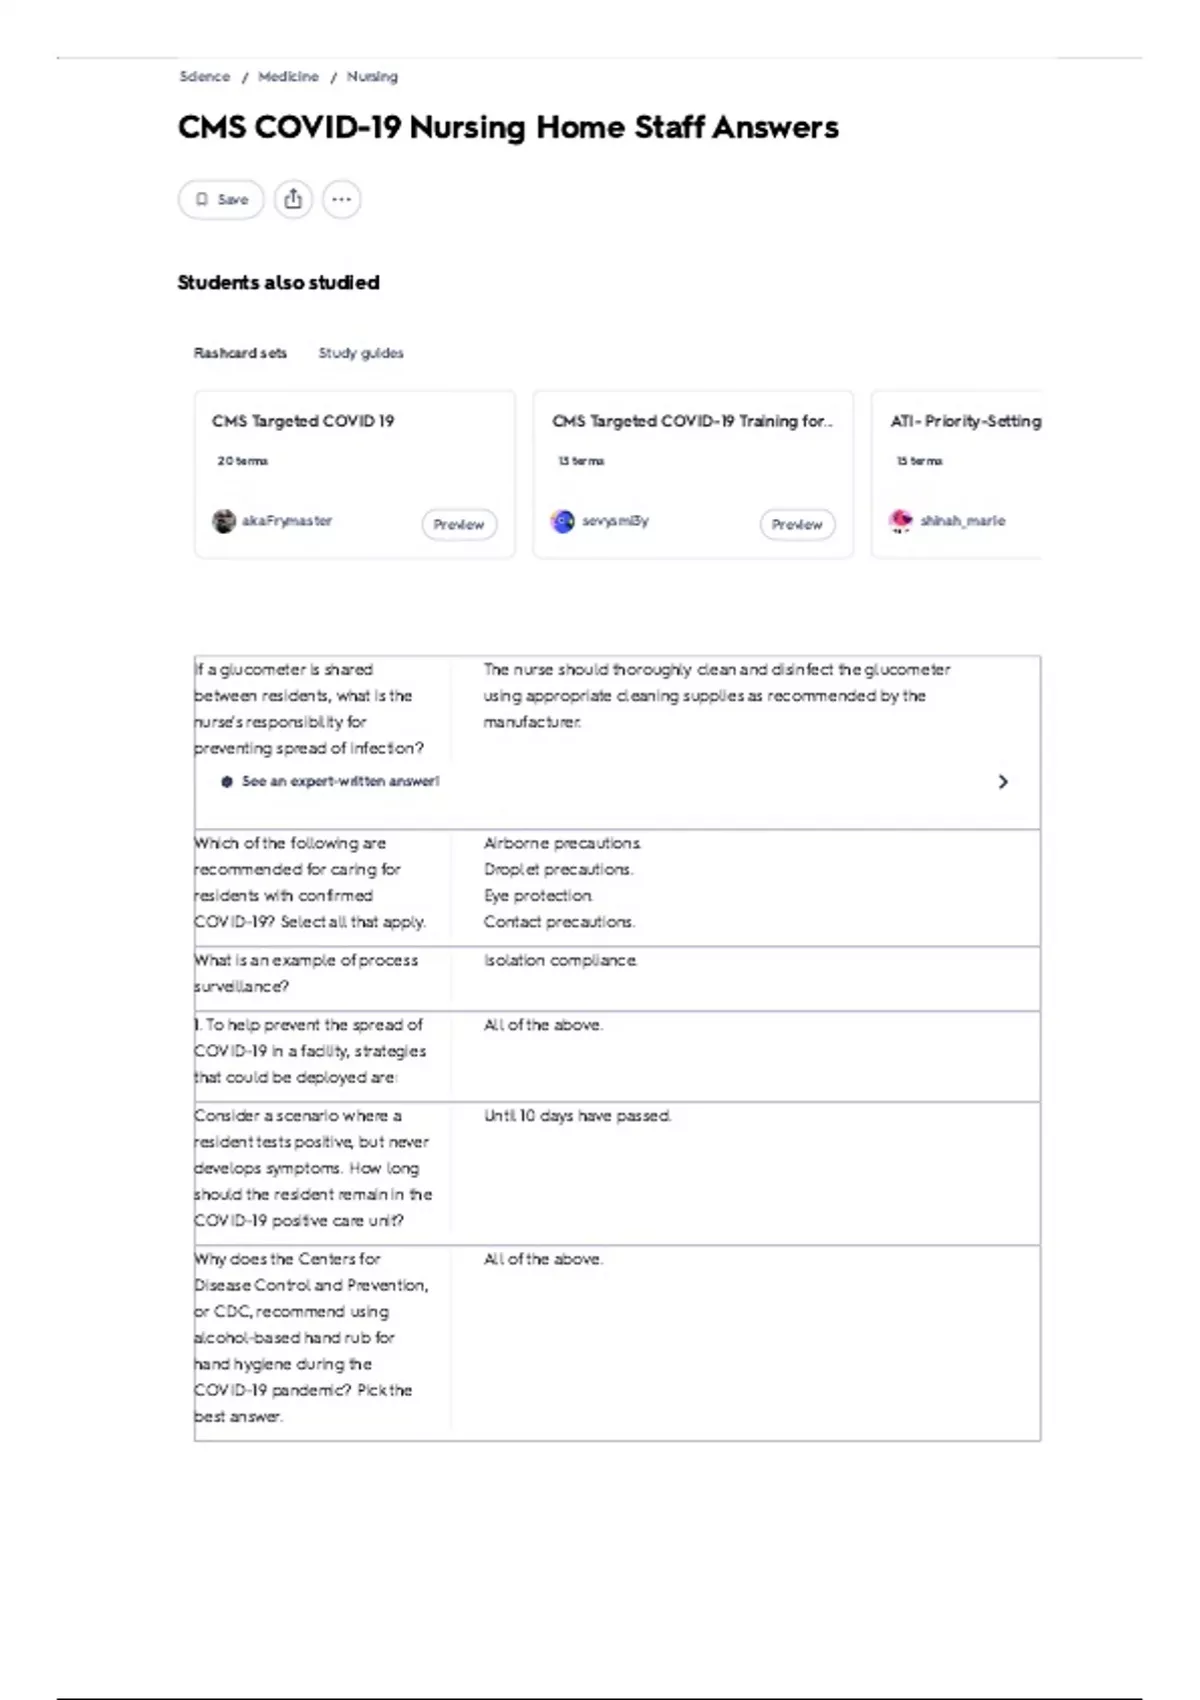The image size is (1200, 1700).
Task: Click See an expert-written answer link
Action: coord(340,781)
